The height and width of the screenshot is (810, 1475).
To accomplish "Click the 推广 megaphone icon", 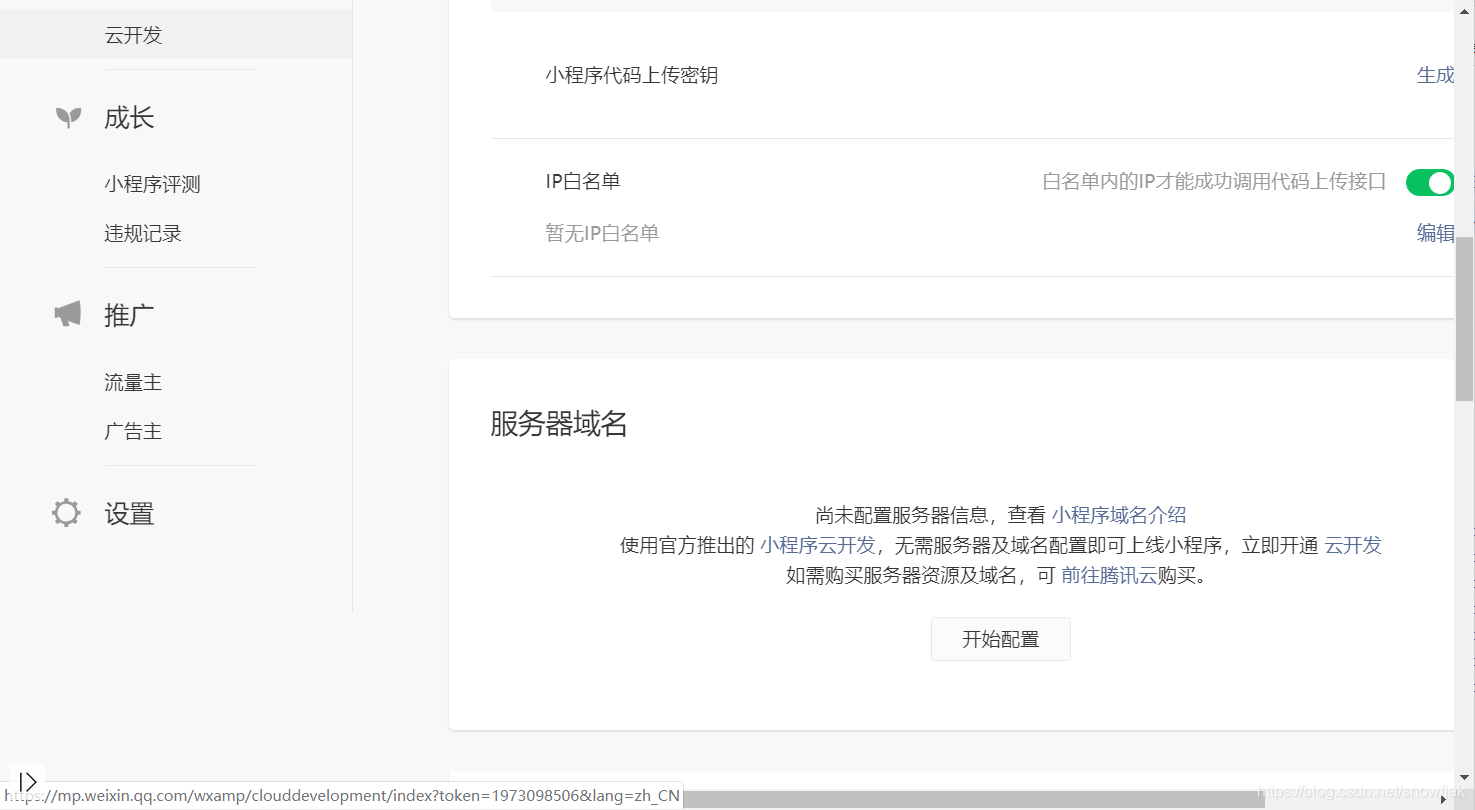I will click(67, 315).
